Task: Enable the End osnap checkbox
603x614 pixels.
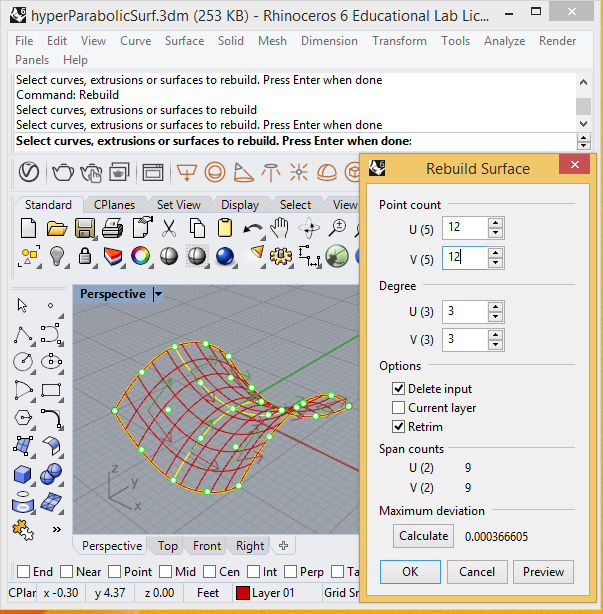Action: click(x=23, y=571)
